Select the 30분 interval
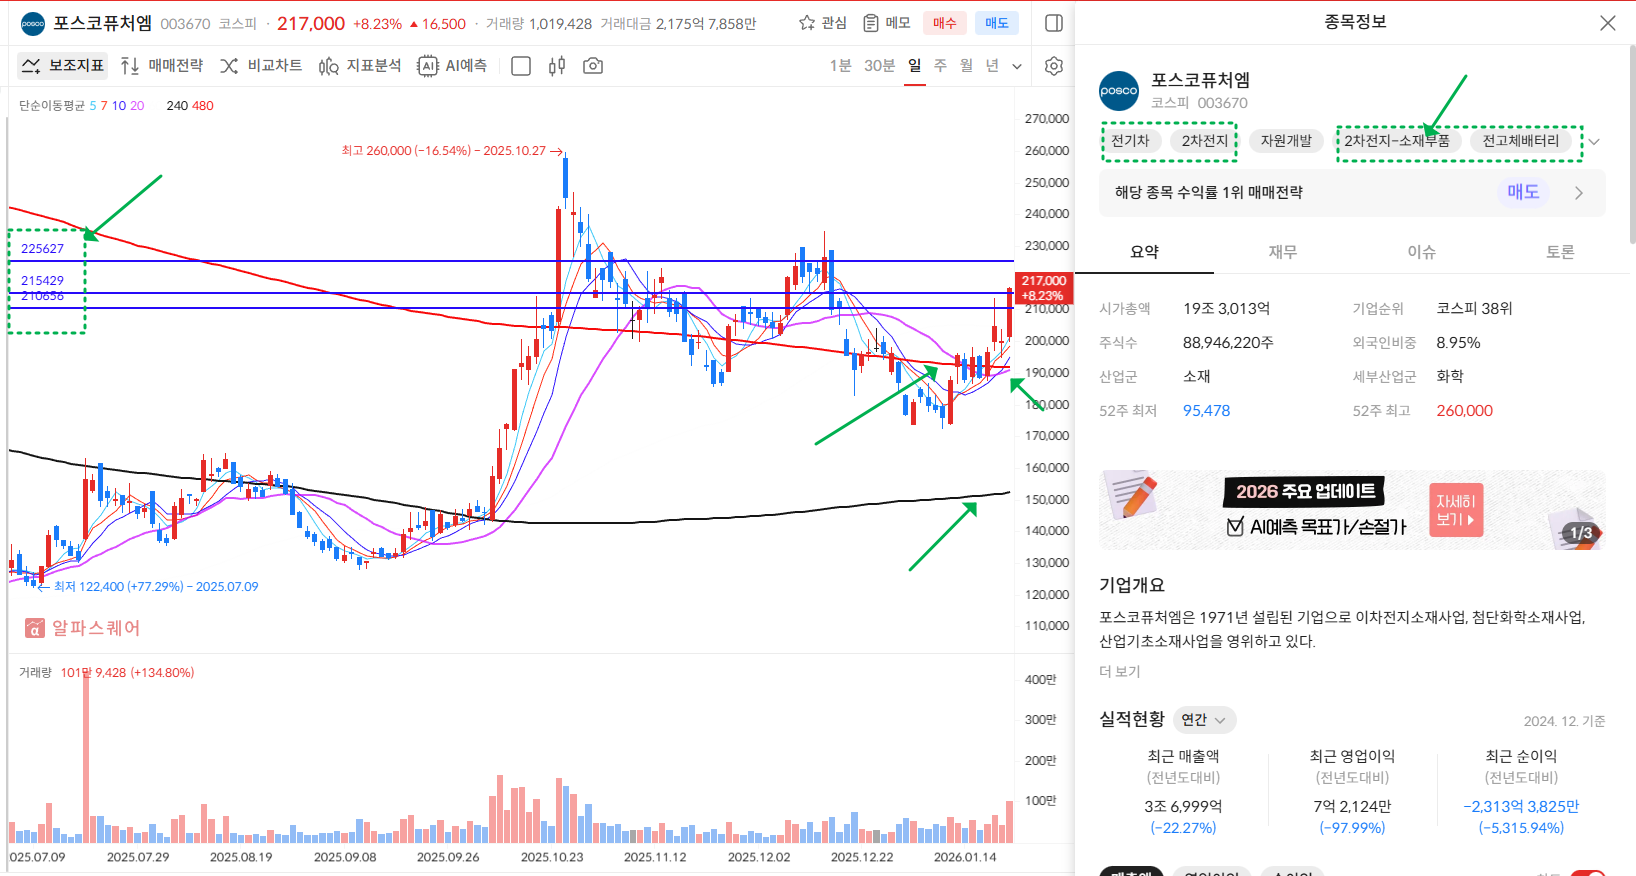Screen dimensions: 1636x876 click(x=879, y=66)
